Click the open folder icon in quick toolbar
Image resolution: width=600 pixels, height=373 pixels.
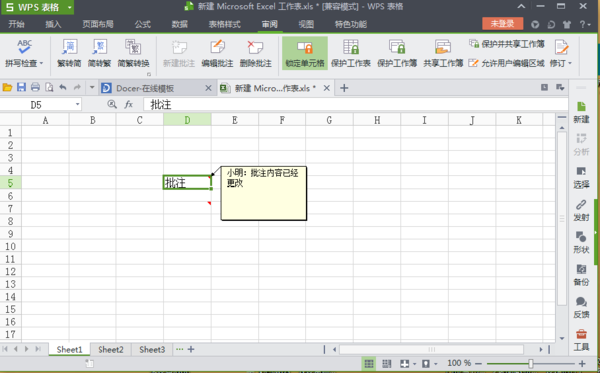7,88
